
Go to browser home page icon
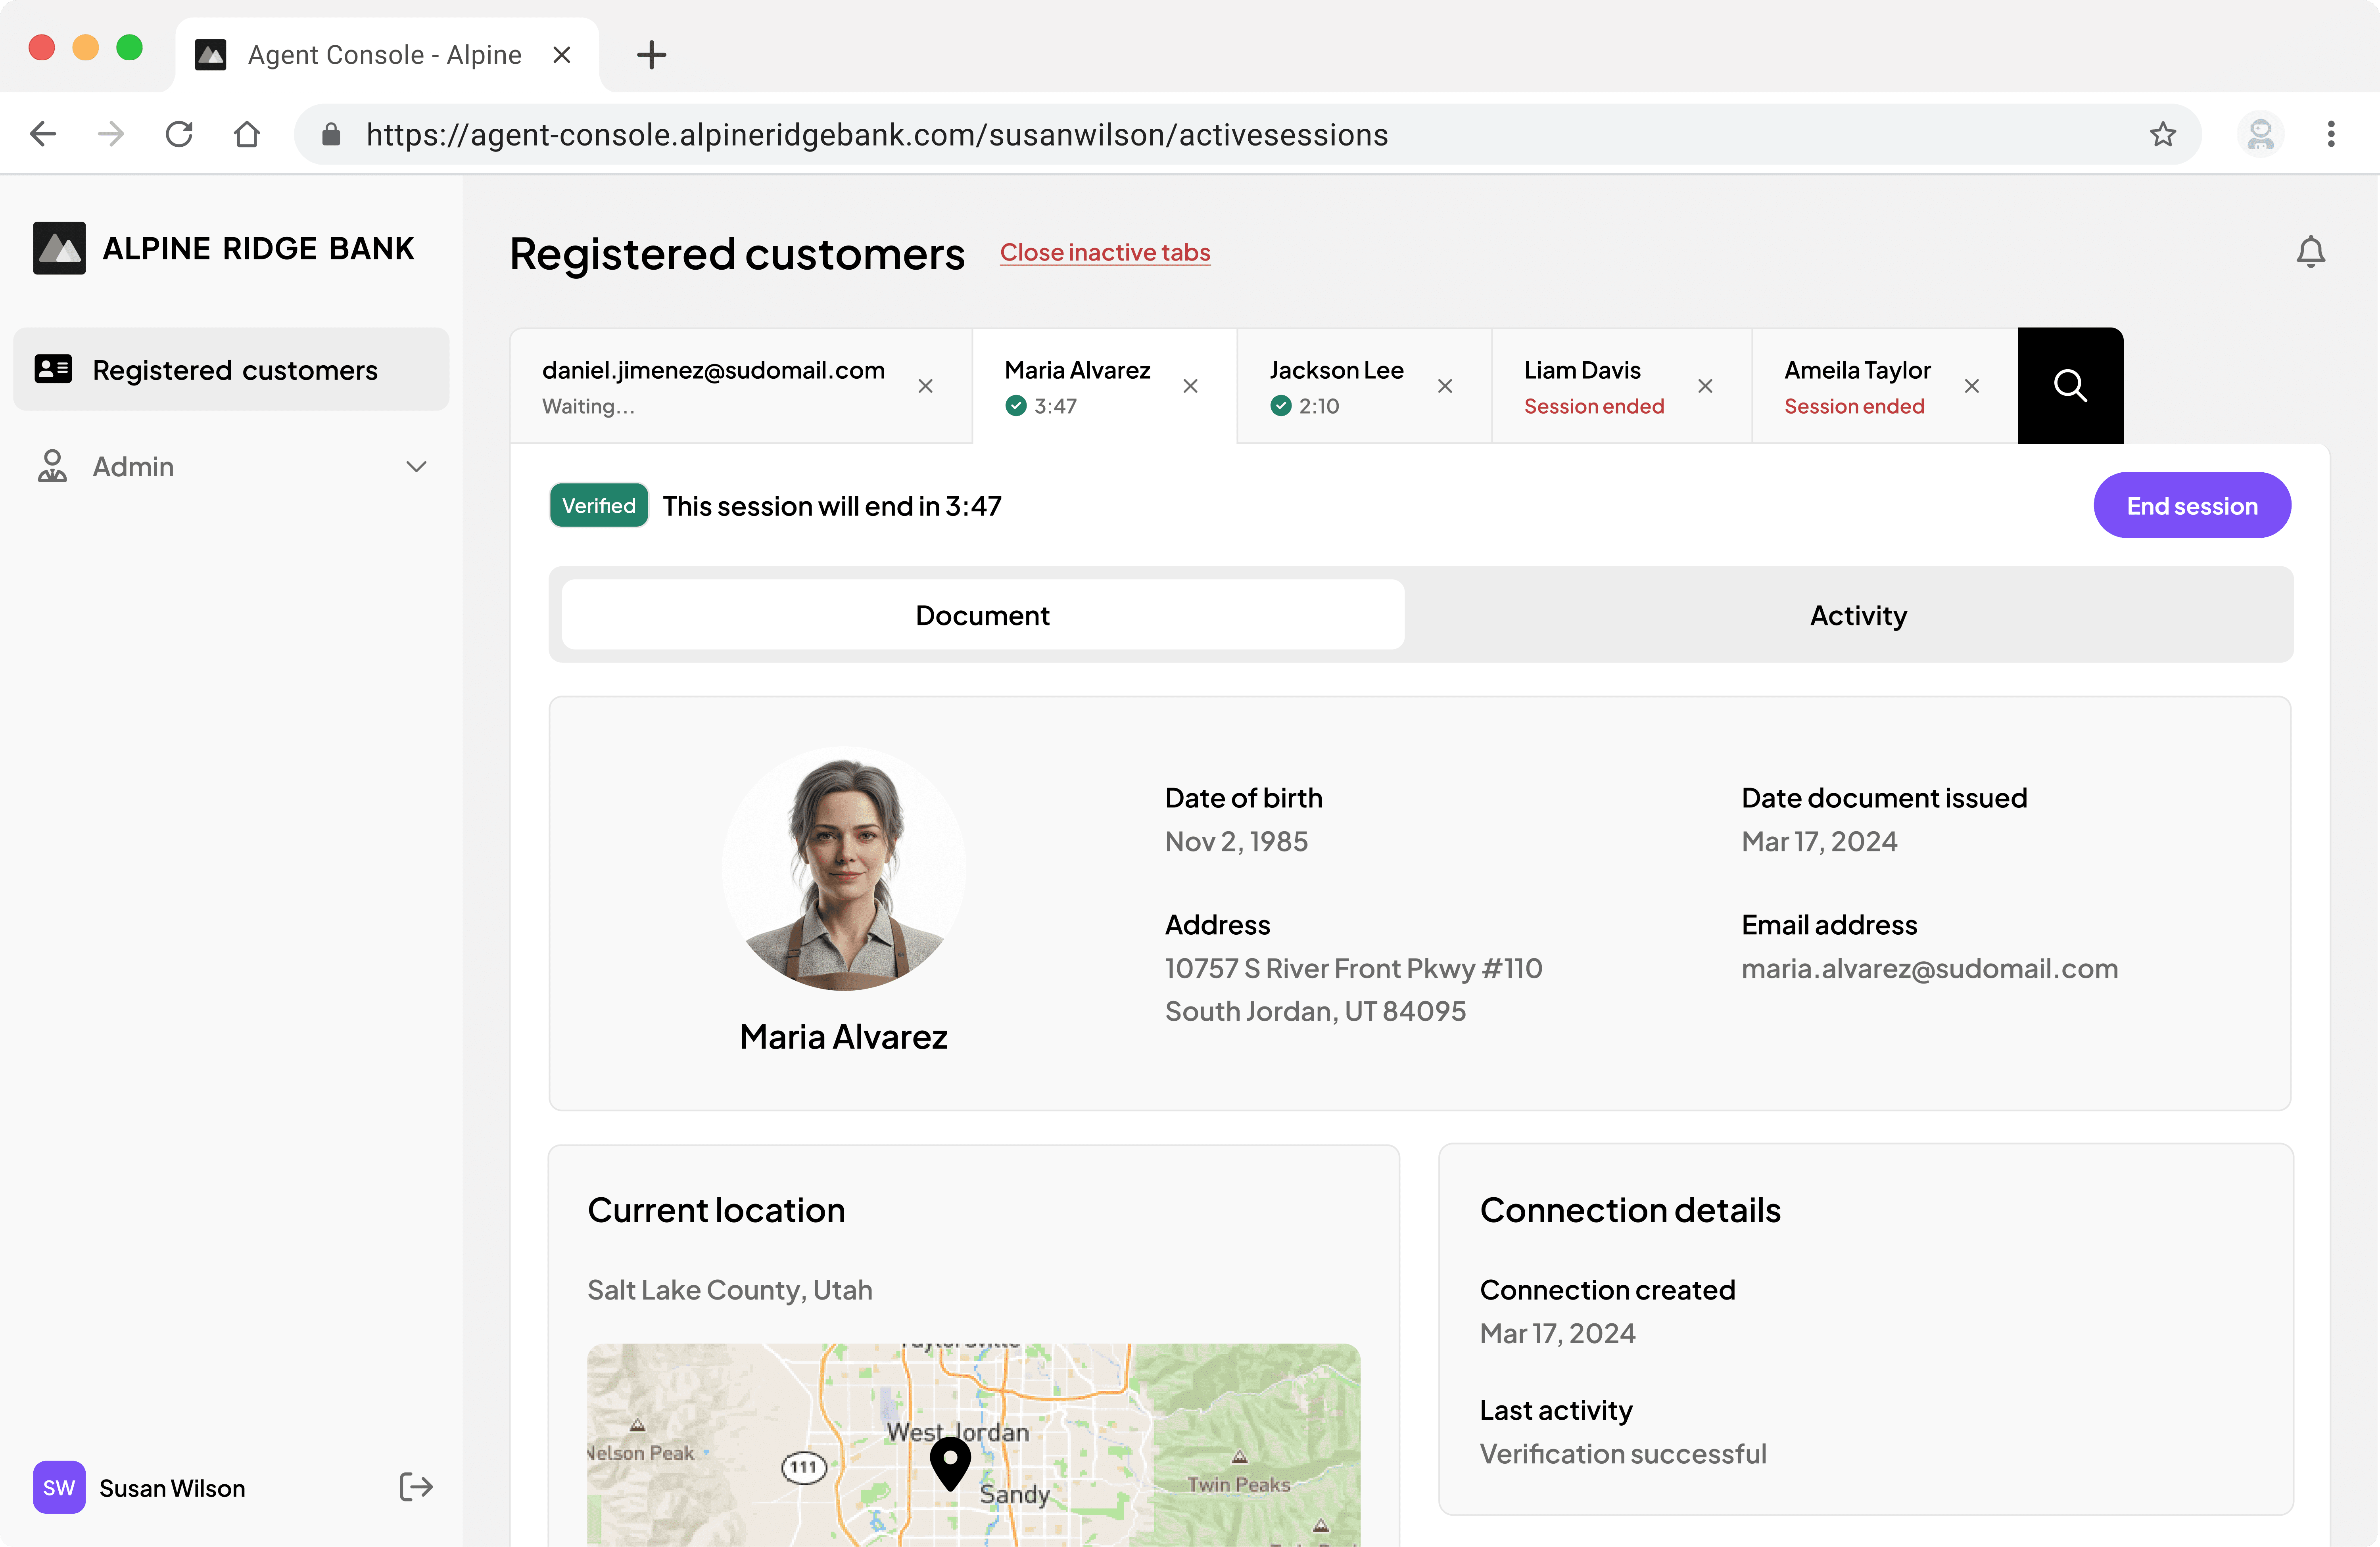[247, 135]
